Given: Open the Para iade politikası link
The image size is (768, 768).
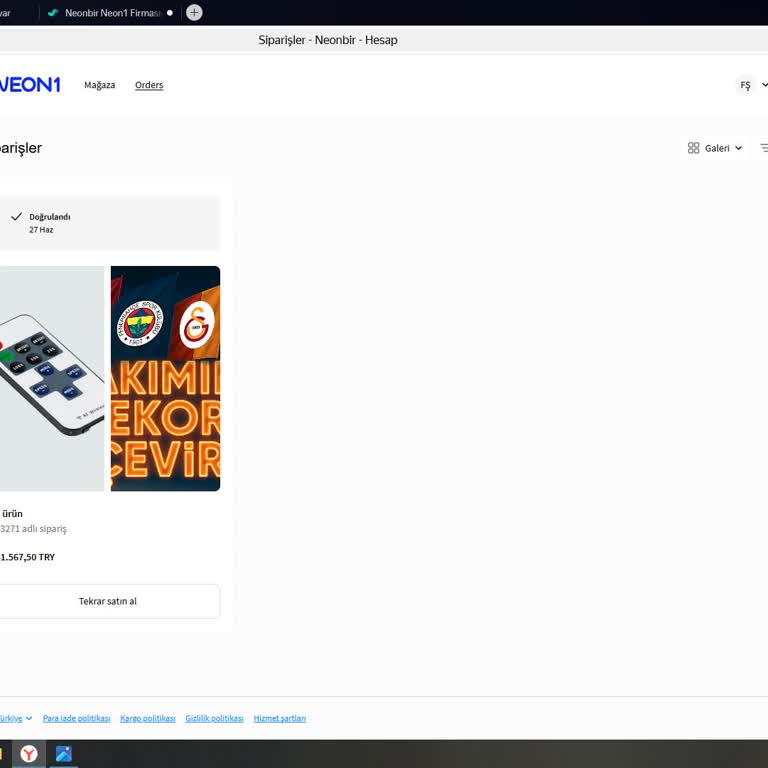Looking at the screenshot, I should [x=76, y=718].
